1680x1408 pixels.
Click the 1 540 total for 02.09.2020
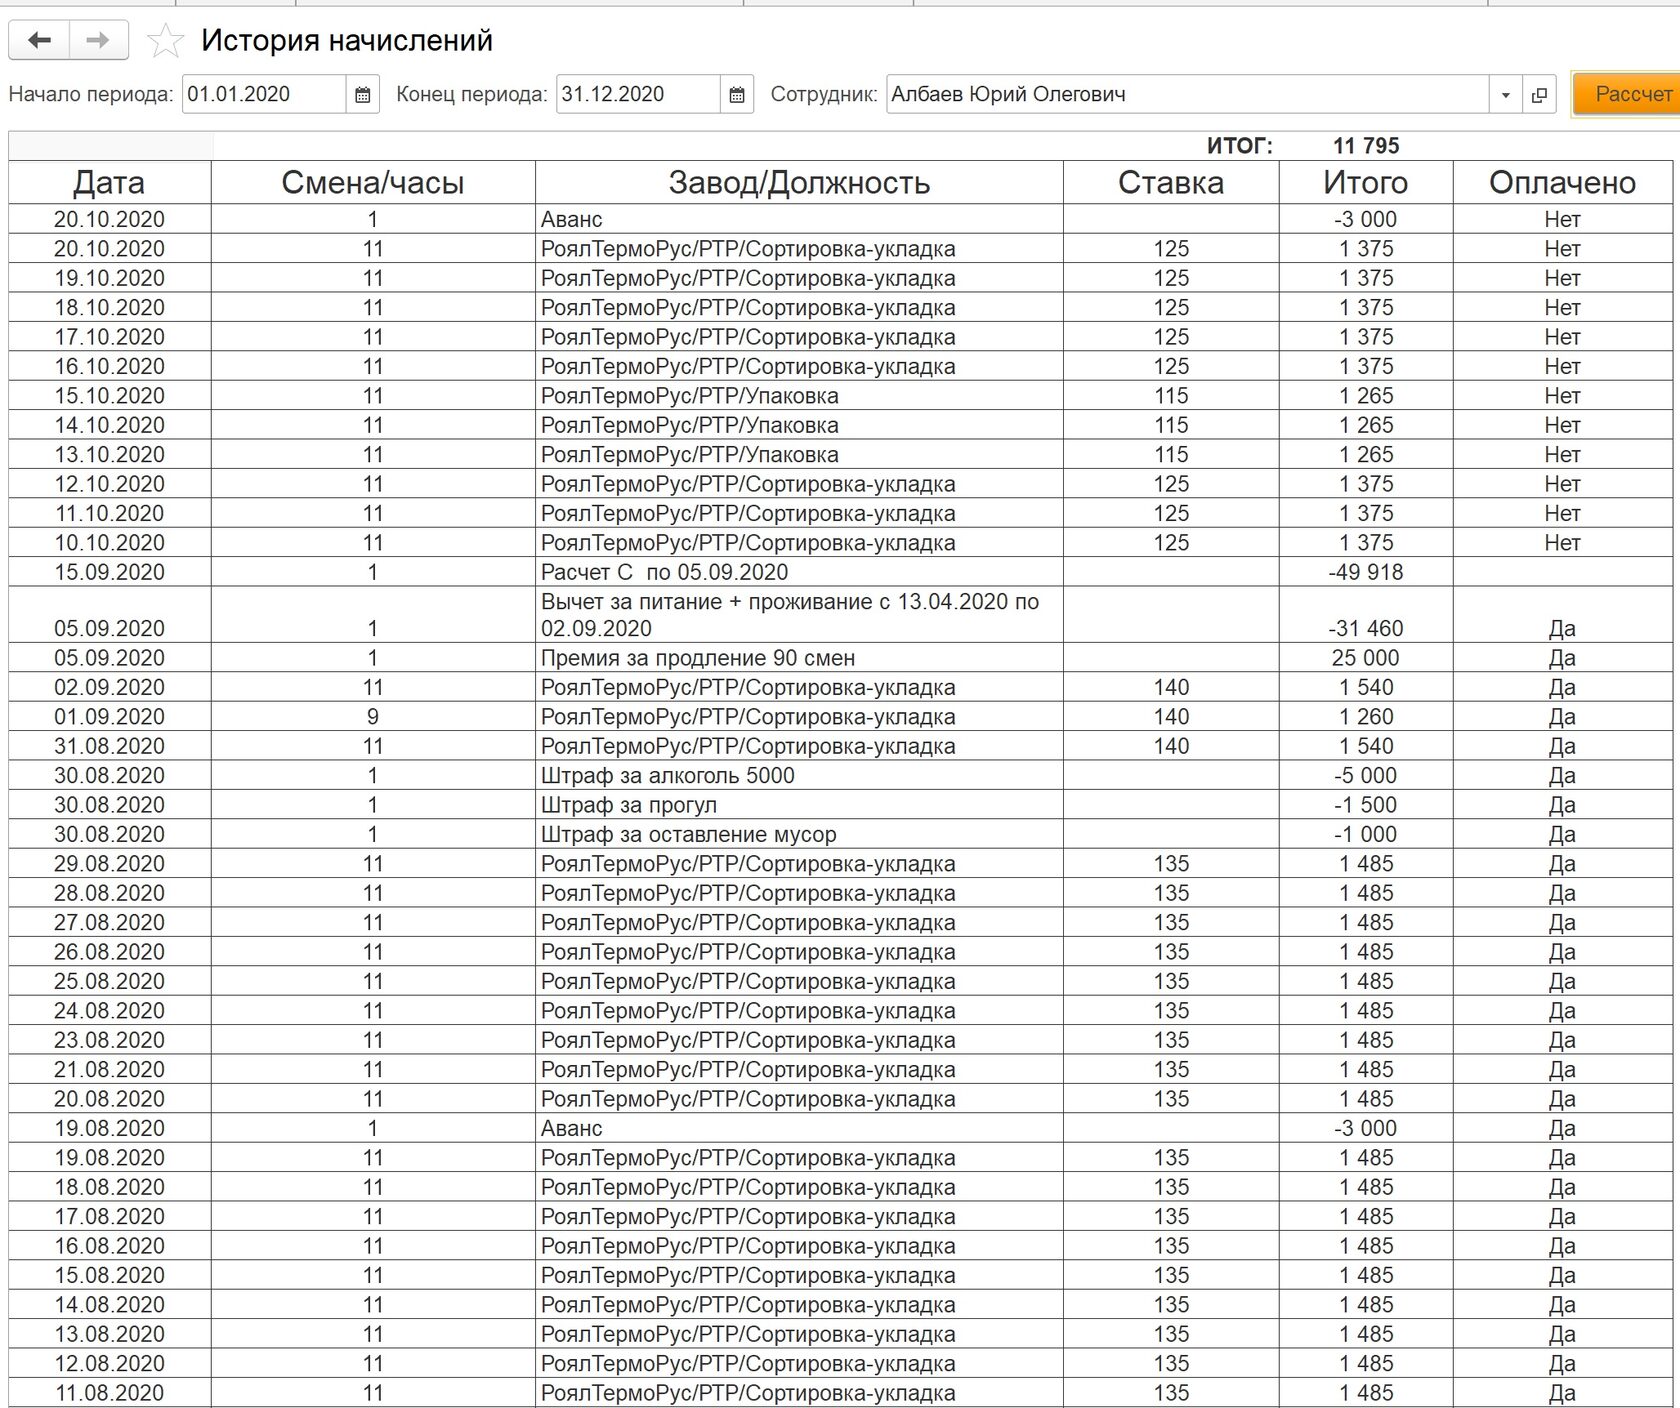1366,688
